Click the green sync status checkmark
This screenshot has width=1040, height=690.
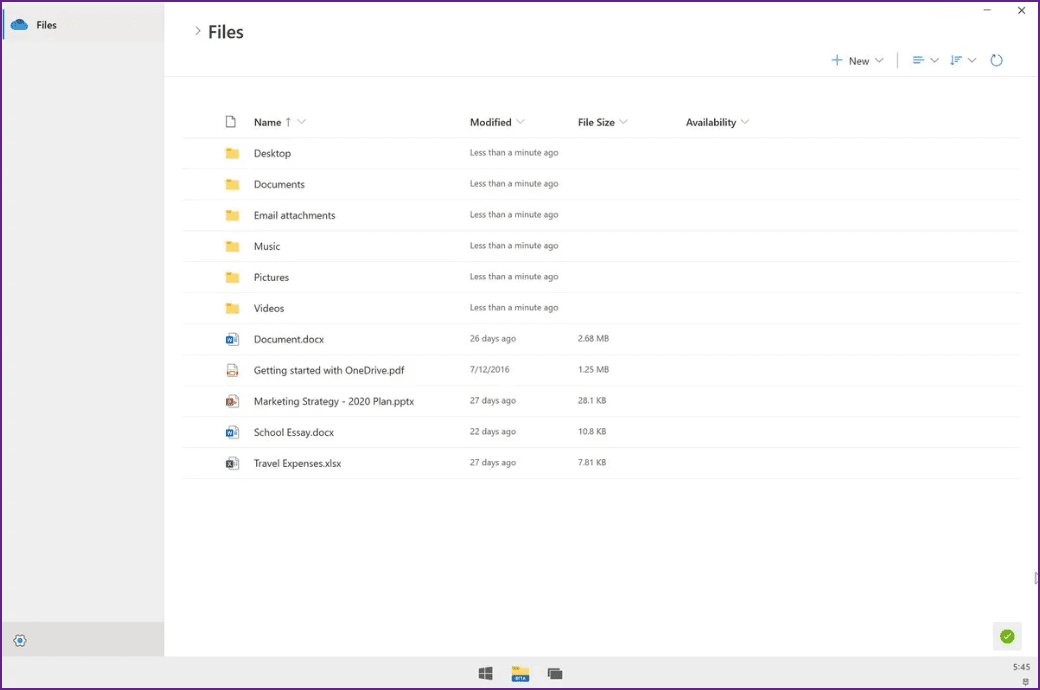1007,636
